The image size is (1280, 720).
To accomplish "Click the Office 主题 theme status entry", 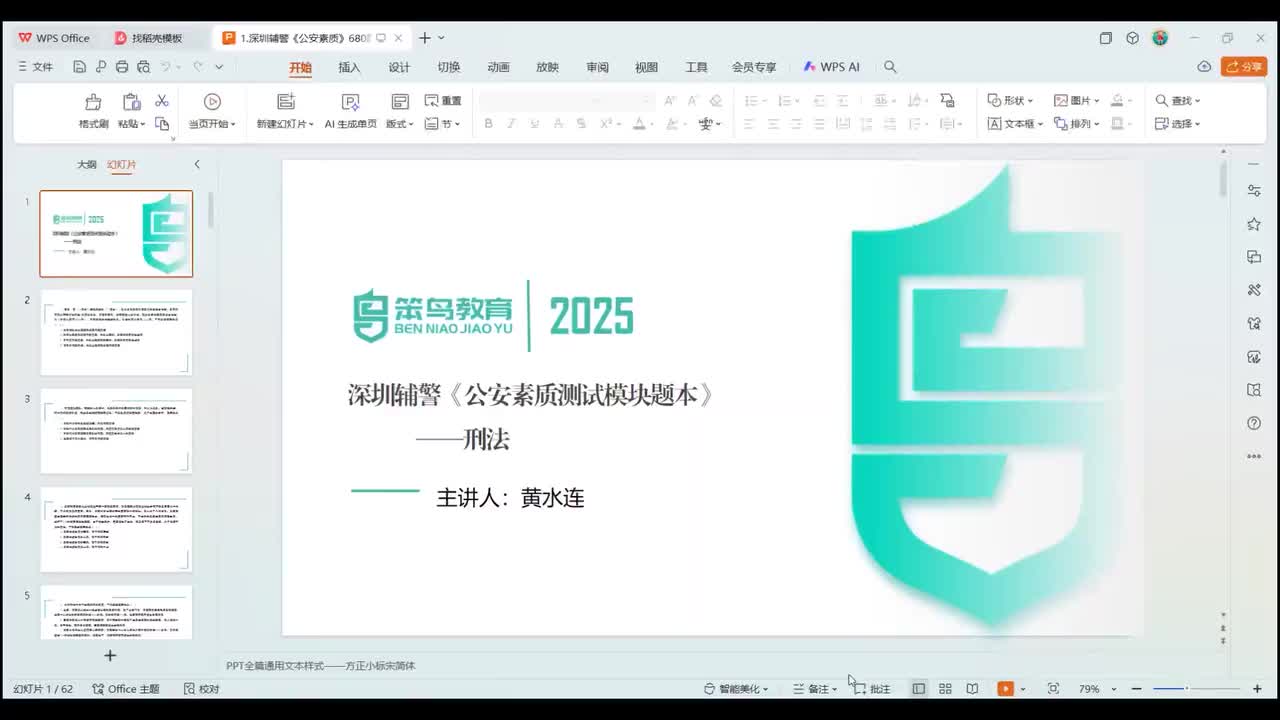I will (x=126, y=689).
